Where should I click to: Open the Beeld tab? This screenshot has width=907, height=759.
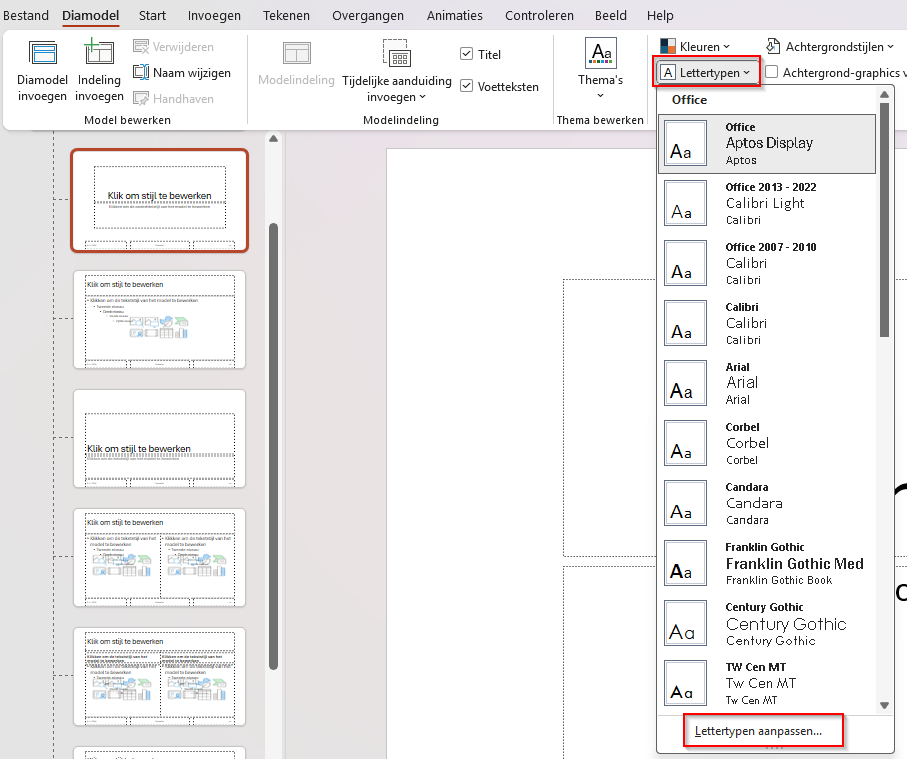coord(611,16)
